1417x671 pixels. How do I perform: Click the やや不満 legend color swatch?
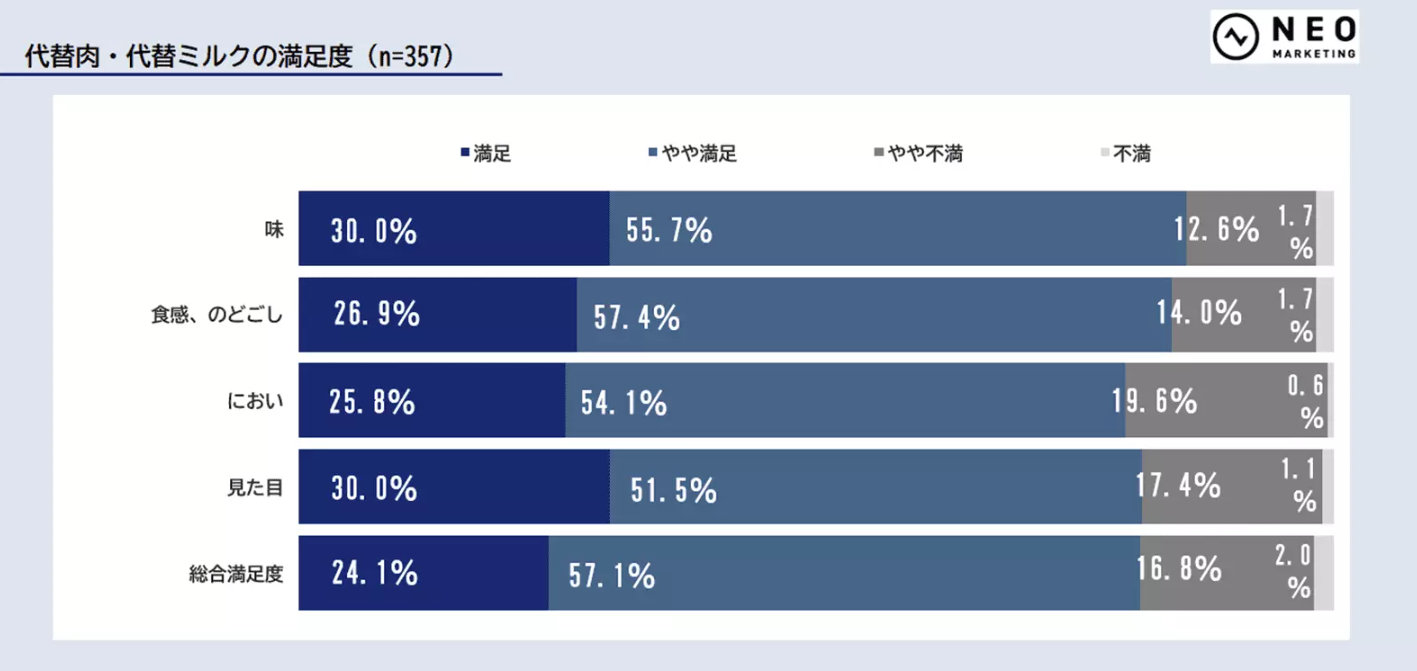click(x=879, y=154)
